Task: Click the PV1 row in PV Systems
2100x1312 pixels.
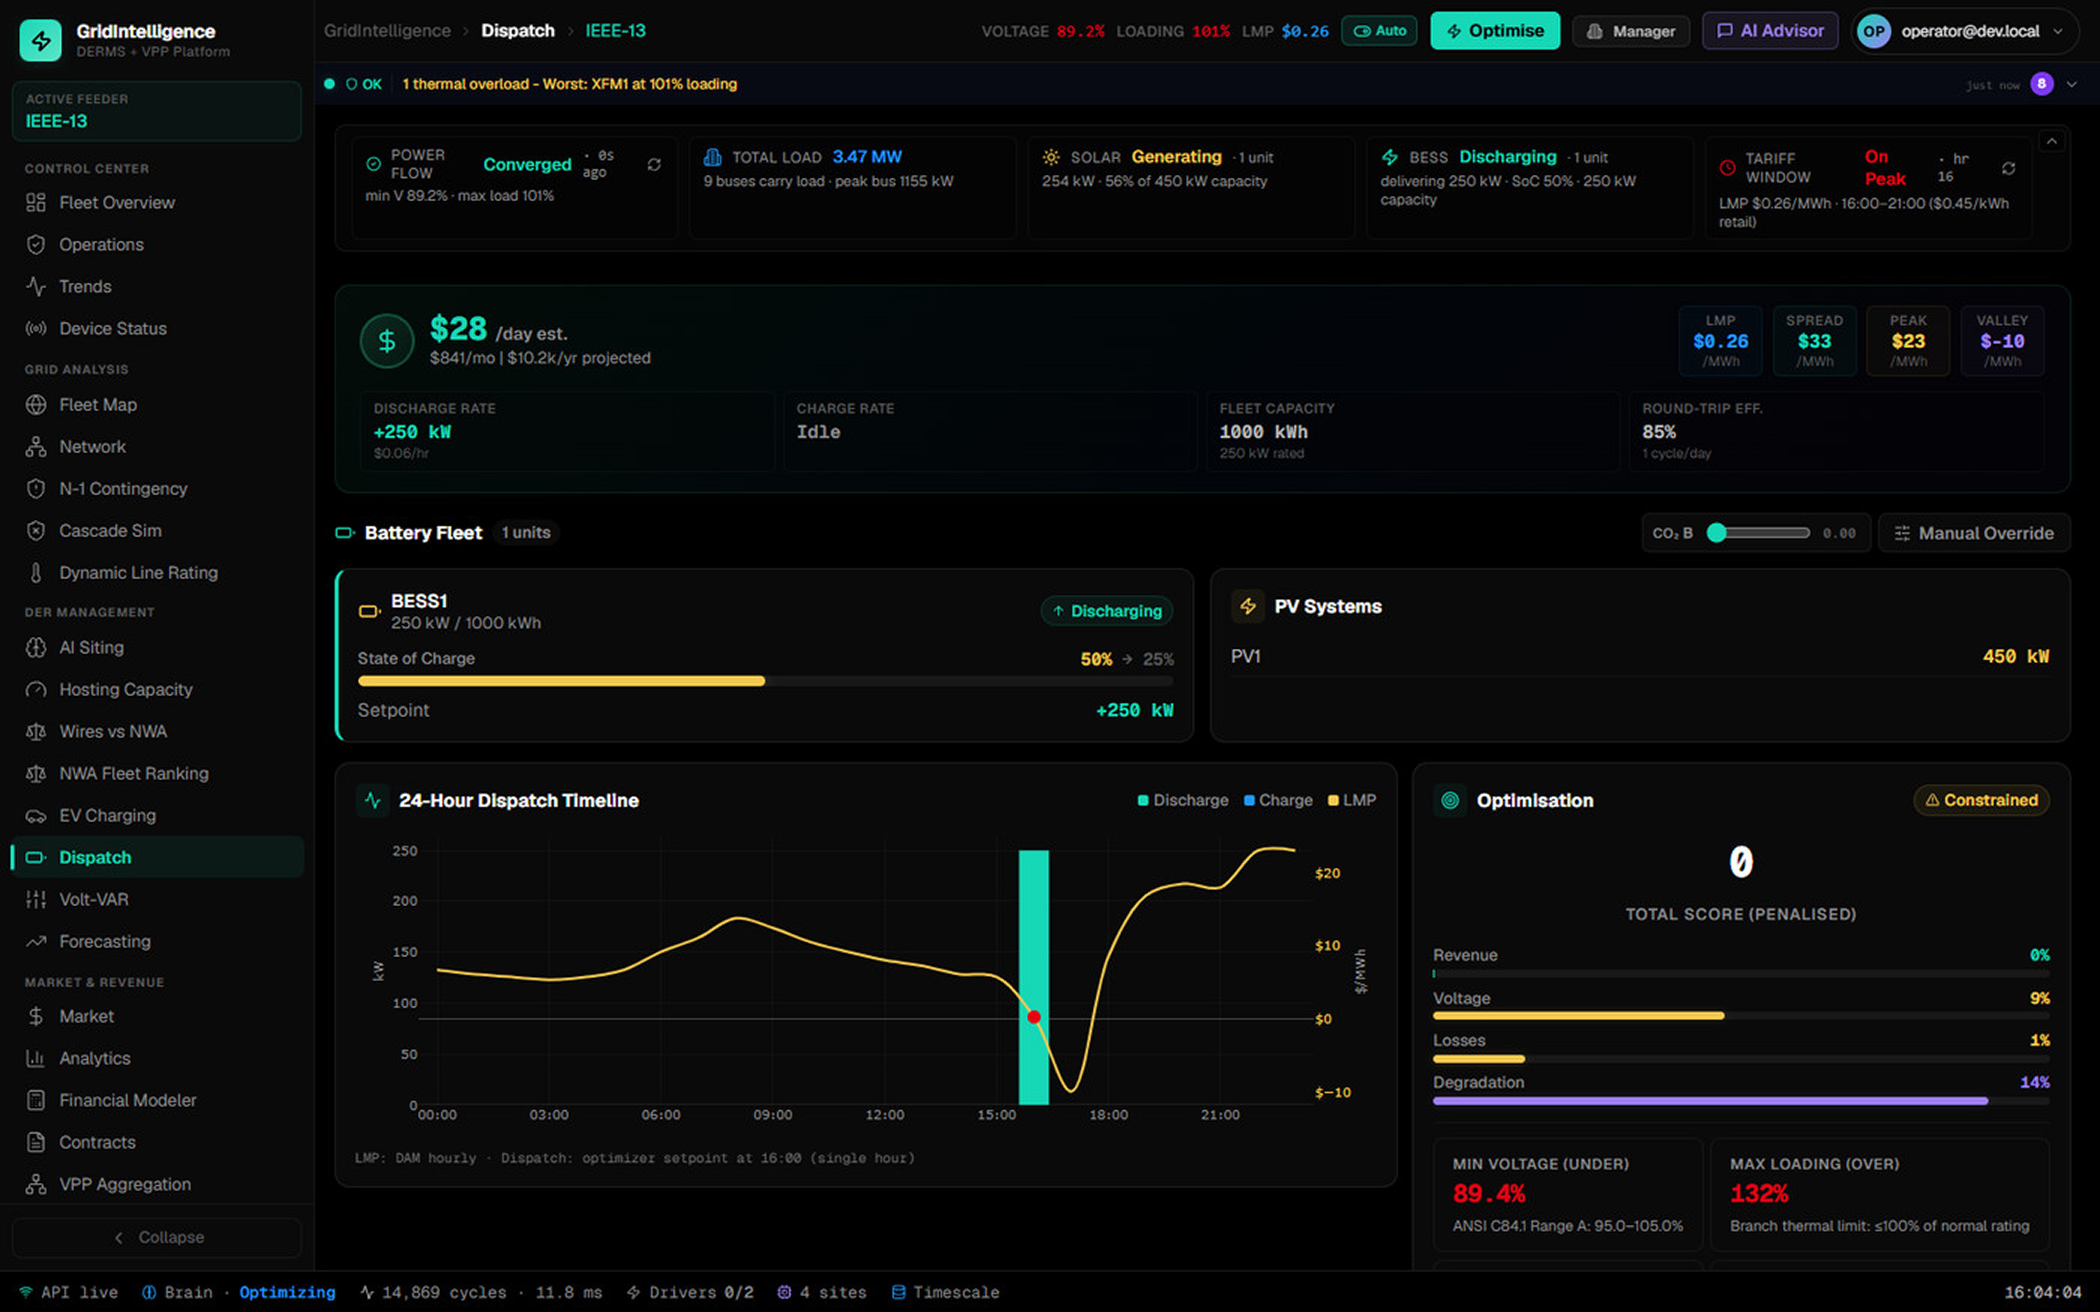Action: pyautogui.click(x=1639, y=657)
